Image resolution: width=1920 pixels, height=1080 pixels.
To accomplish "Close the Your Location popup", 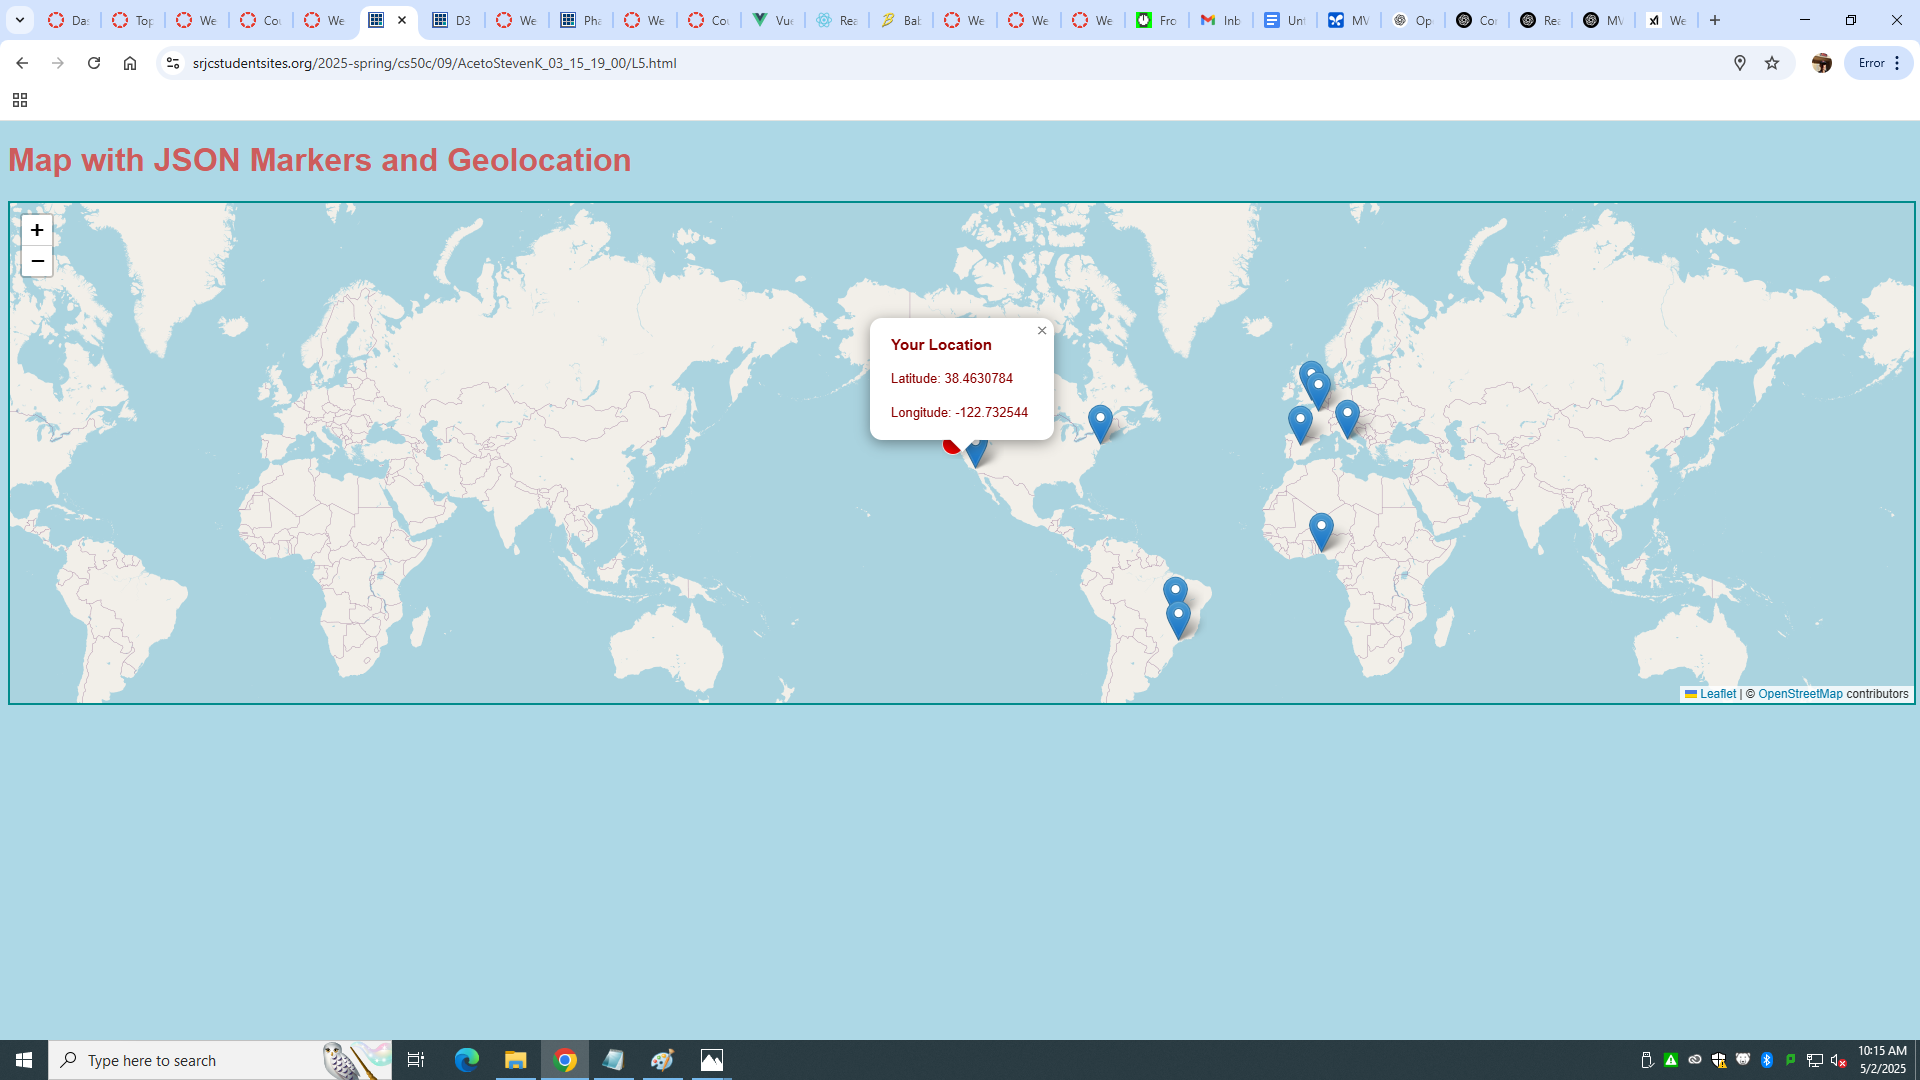I will click(1042, 331).
